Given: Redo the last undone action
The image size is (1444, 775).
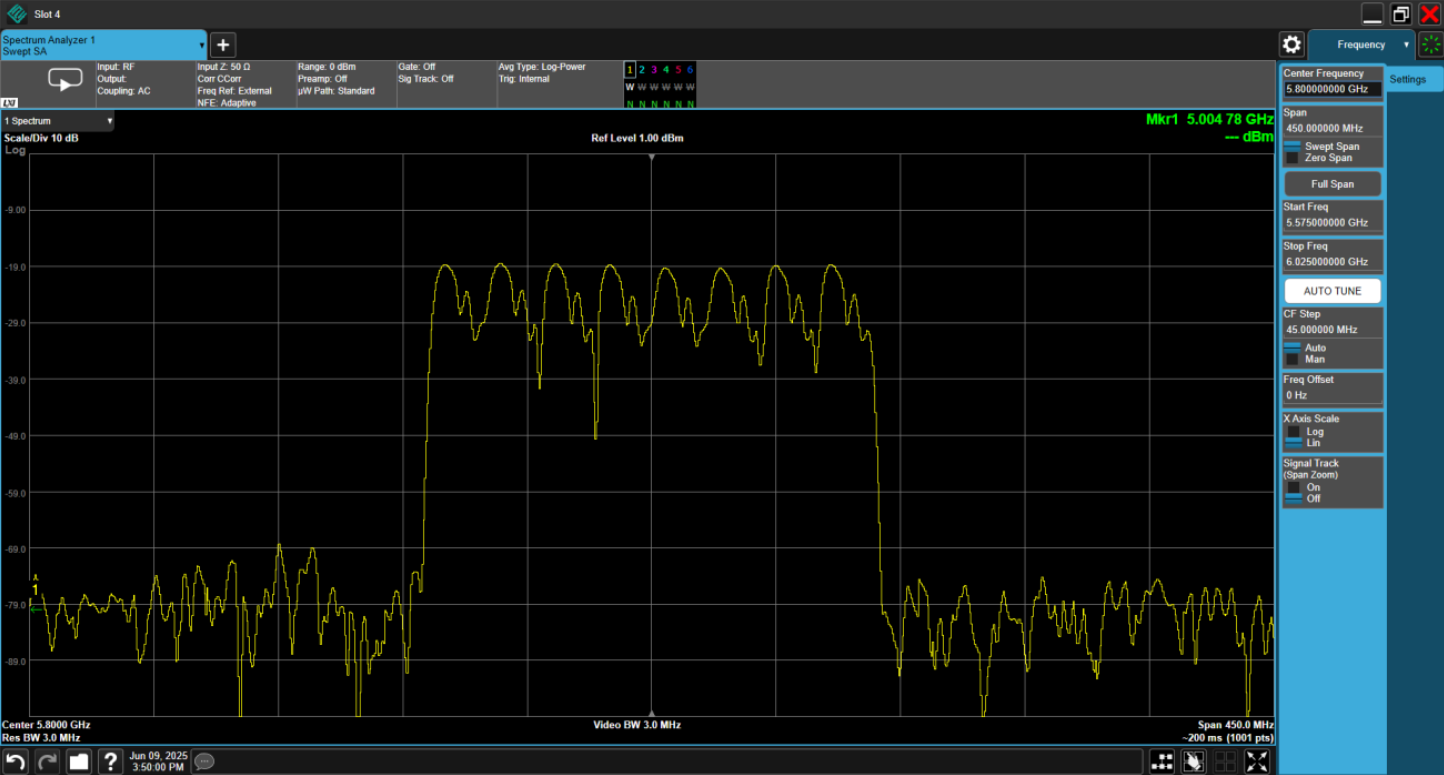Looking at the screenshot, I should [x=47, y=762].
